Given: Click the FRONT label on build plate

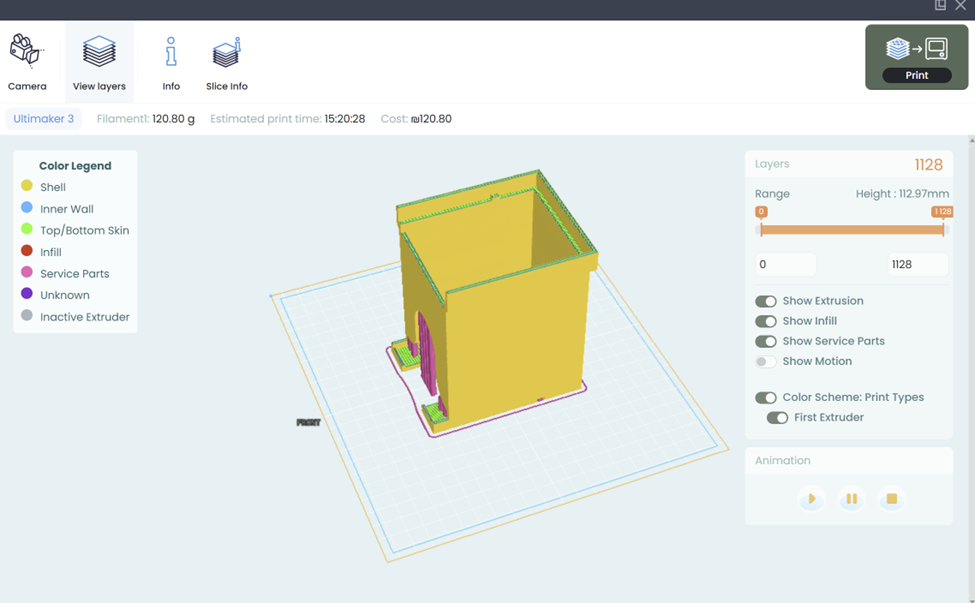Looking at the screenshot, I should 308,423.
